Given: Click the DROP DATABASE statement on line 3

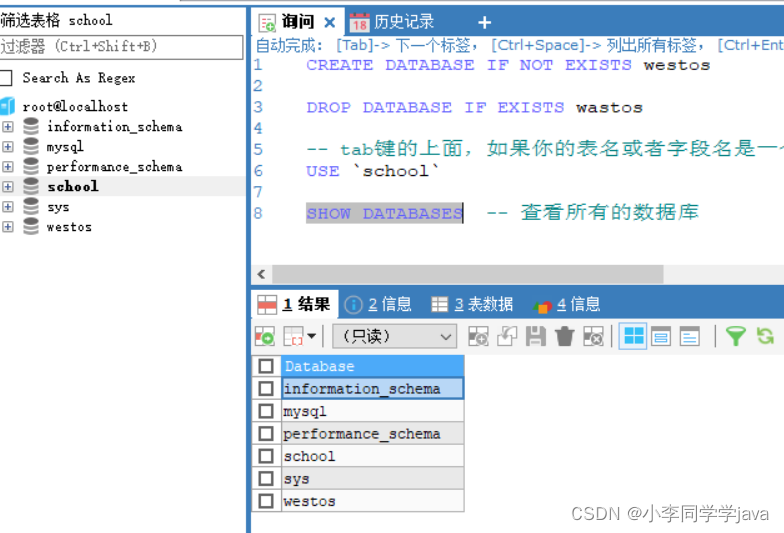Looking at the screenshot, I should pos(474,108).
